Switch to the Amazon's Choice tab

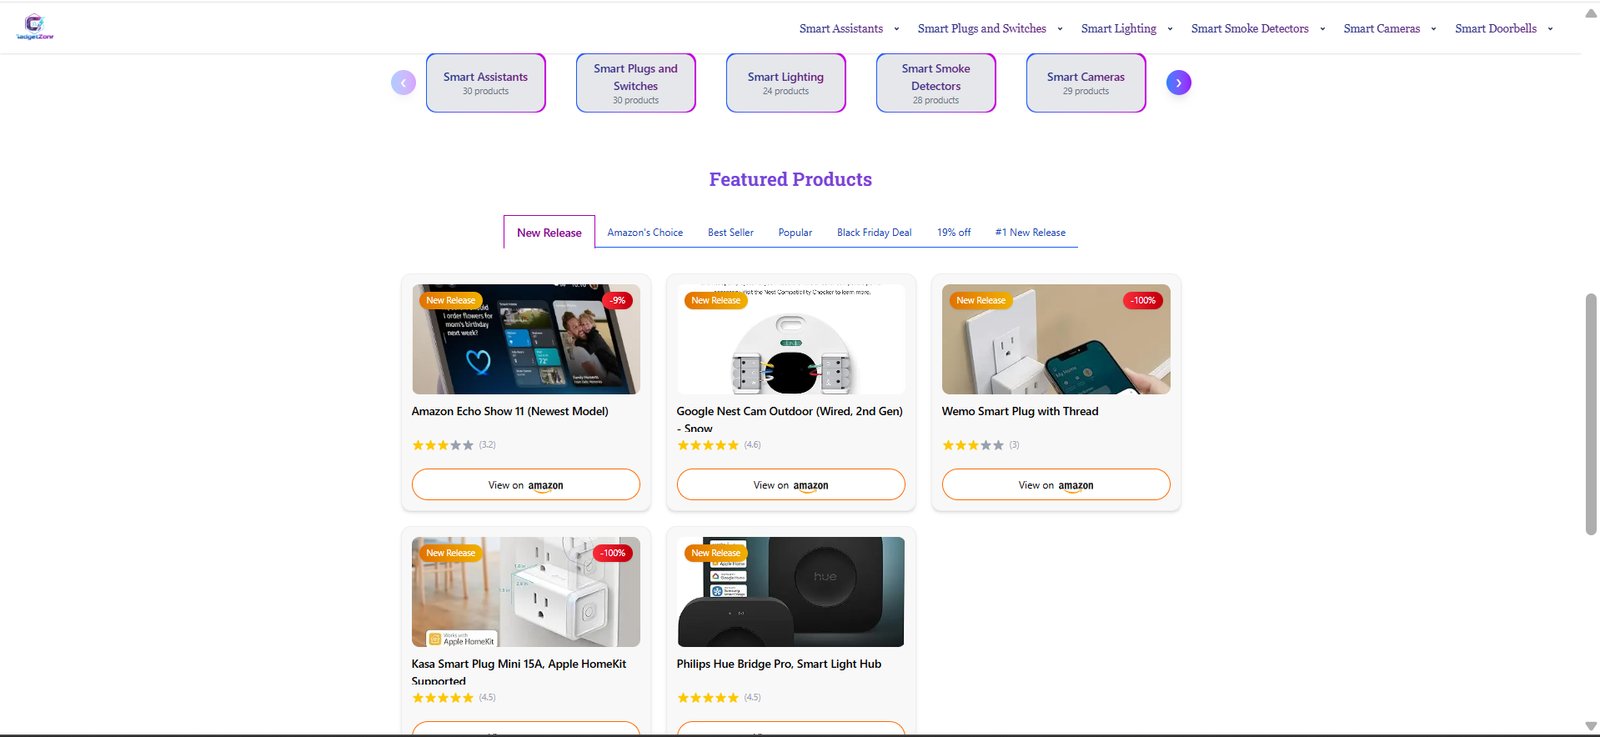[644, 232]
